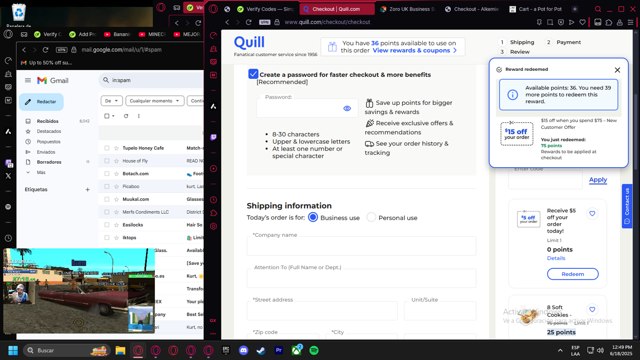
Task: Switch to the Zoro UK Business tab
Action: coord(407,9)
